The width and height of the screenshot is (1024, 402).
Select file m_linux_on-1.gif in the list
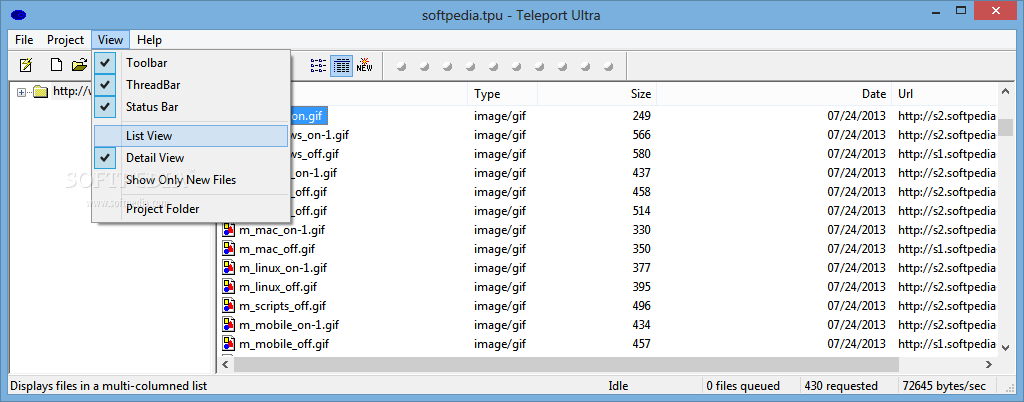coord(283,268)
